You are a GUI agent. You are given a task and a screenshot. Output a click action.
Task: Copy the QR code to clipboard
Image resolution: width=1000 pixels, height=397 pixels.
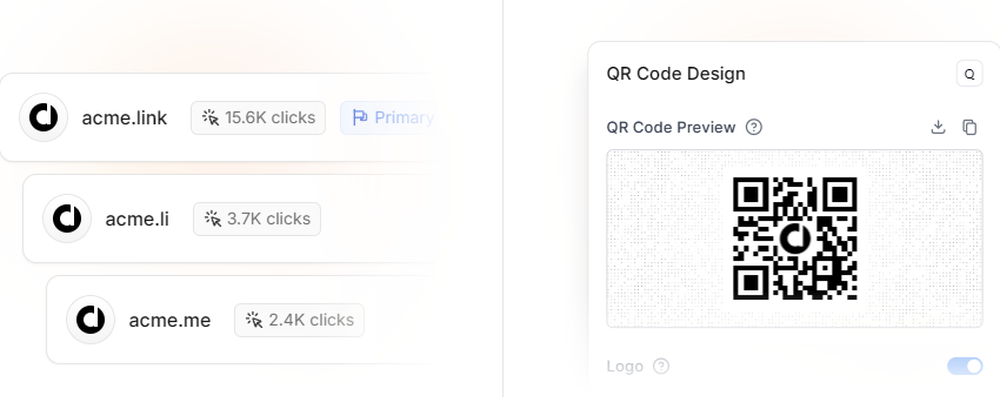(x=969, y=127)
